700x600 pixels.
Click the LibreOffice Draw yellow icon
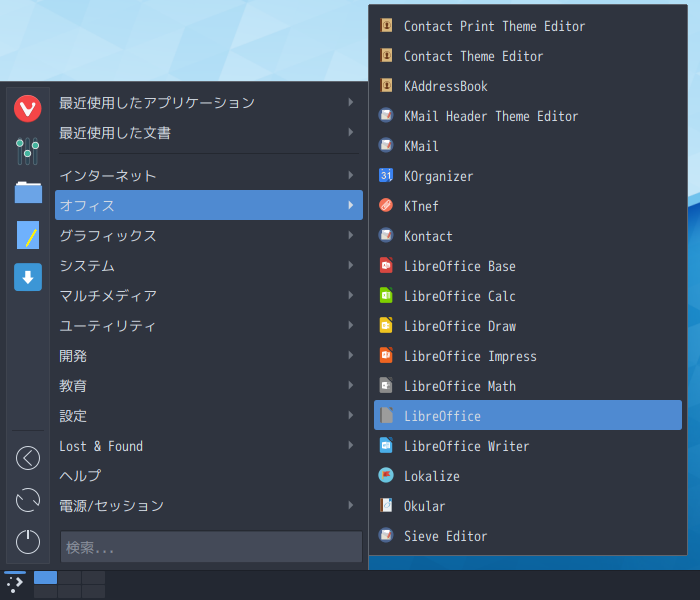(x=386, y=325)
